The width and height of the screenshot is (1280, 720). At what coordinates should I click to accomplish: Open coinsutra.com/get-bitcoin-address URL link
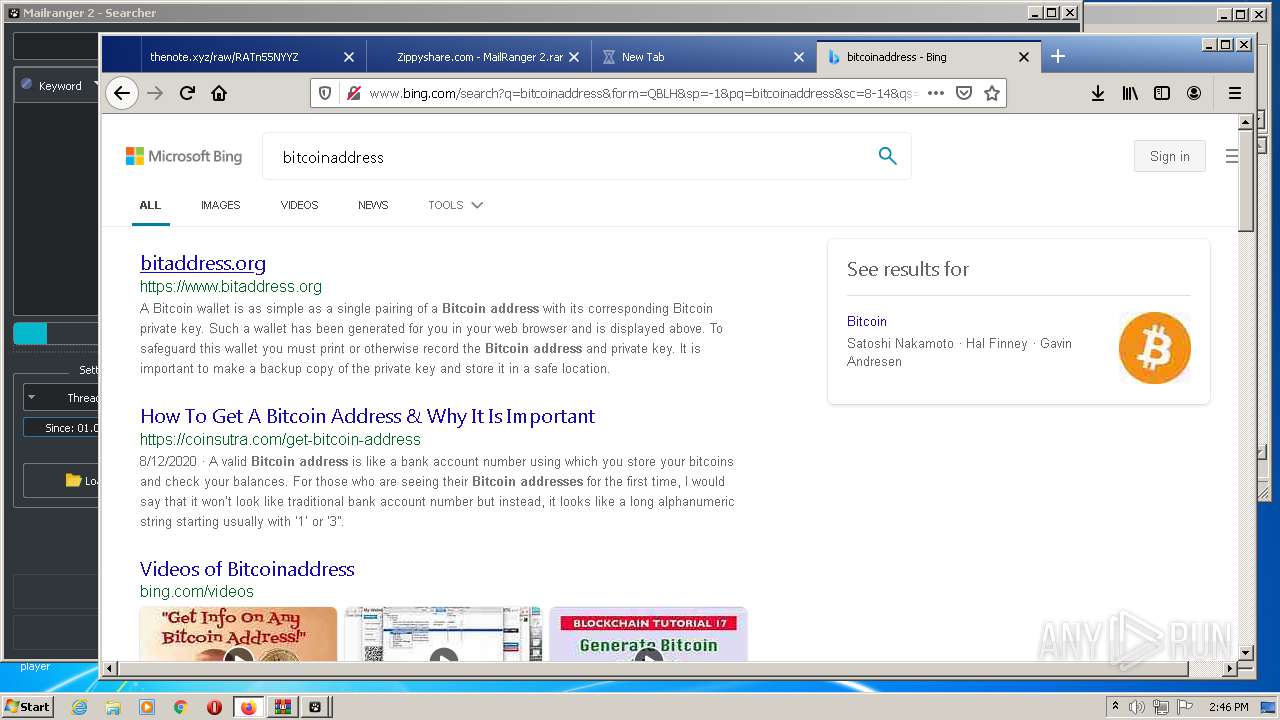280,440
